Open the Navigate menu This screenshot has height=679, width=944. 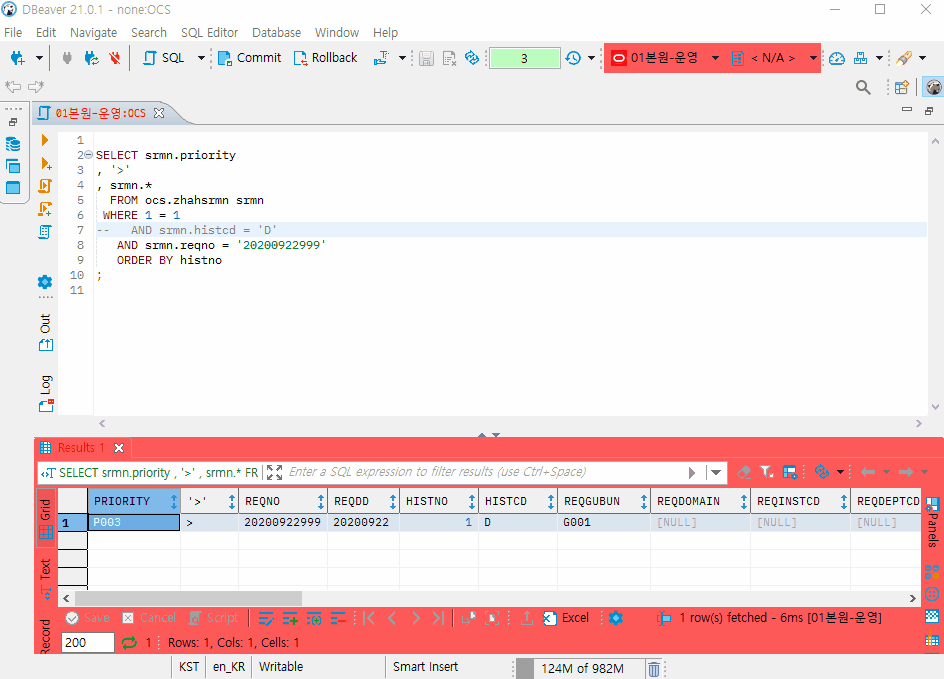[93, 33]
